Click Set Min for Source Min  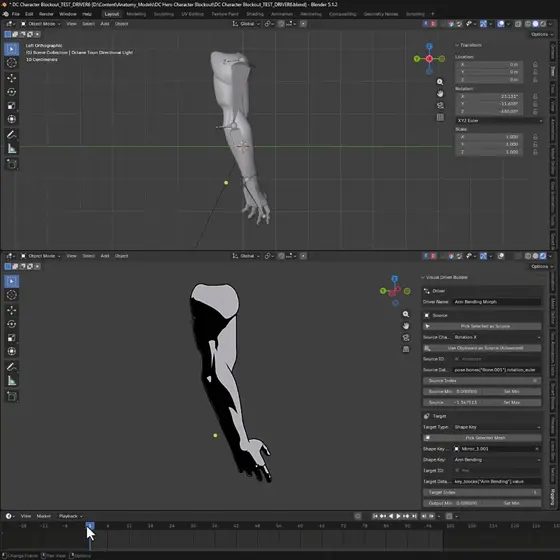511,391
